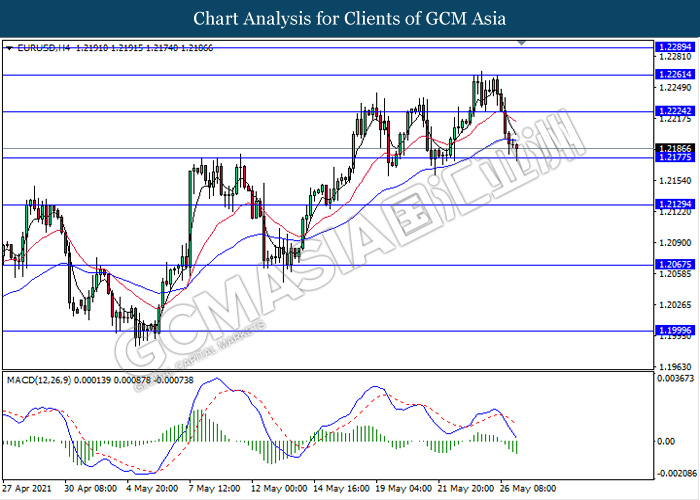The image size is (700, 500).
Task: Select the 1.21775 support level label
Action: point(675,157)
